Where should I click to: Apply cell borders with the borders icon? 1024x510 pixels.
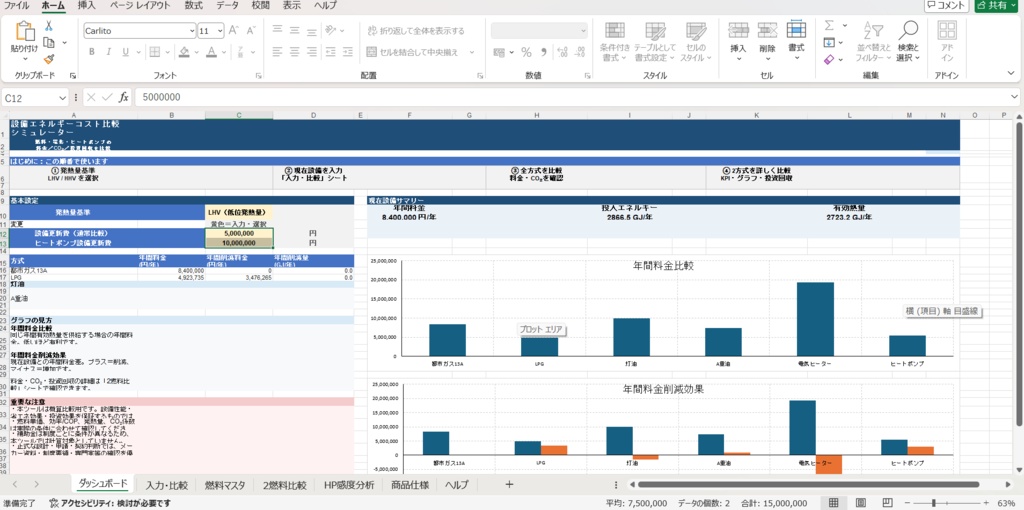(154, 52)
